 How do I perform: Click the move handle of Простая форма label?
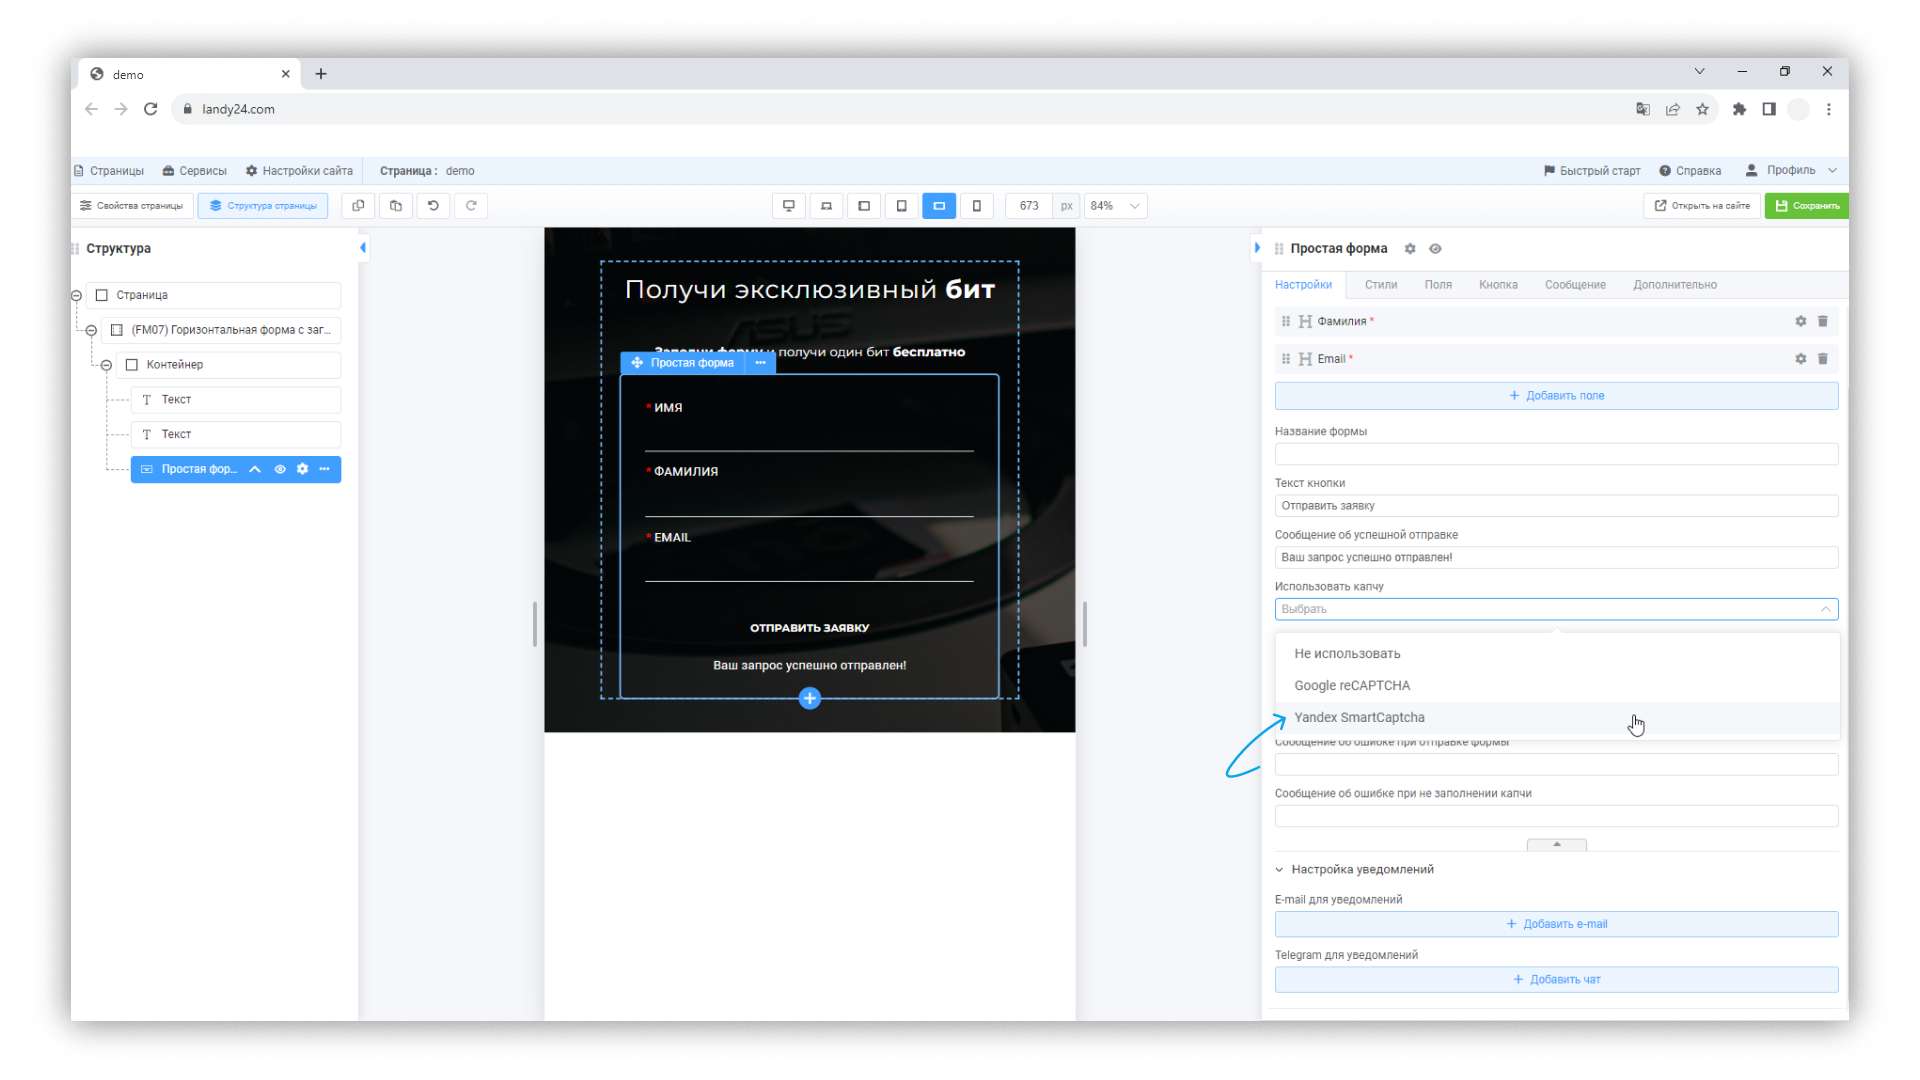click(637, 363)
